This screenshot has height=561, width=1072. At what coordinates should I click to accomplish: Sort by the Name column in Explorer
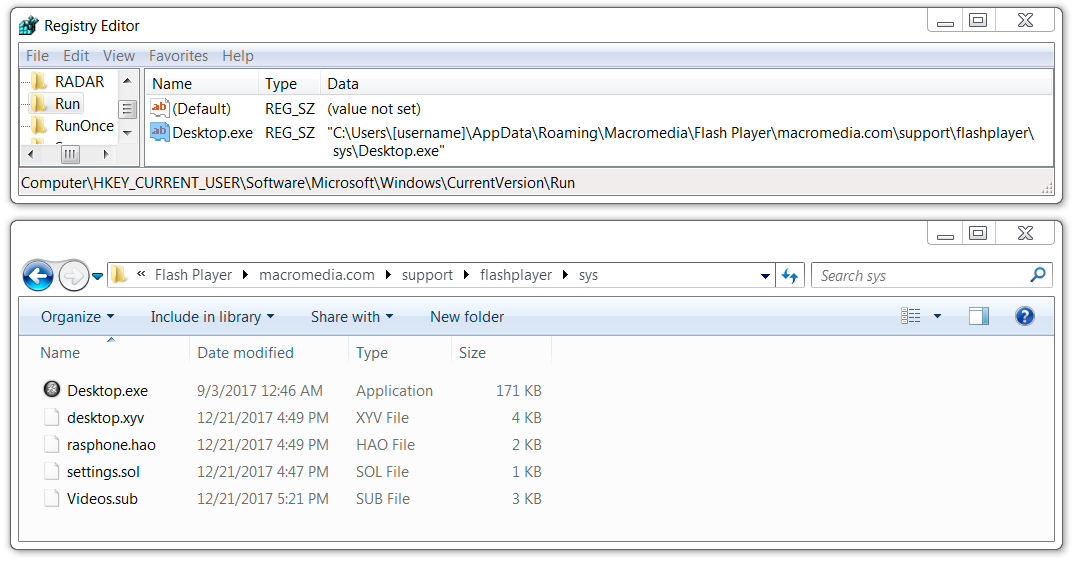point(60,353)
